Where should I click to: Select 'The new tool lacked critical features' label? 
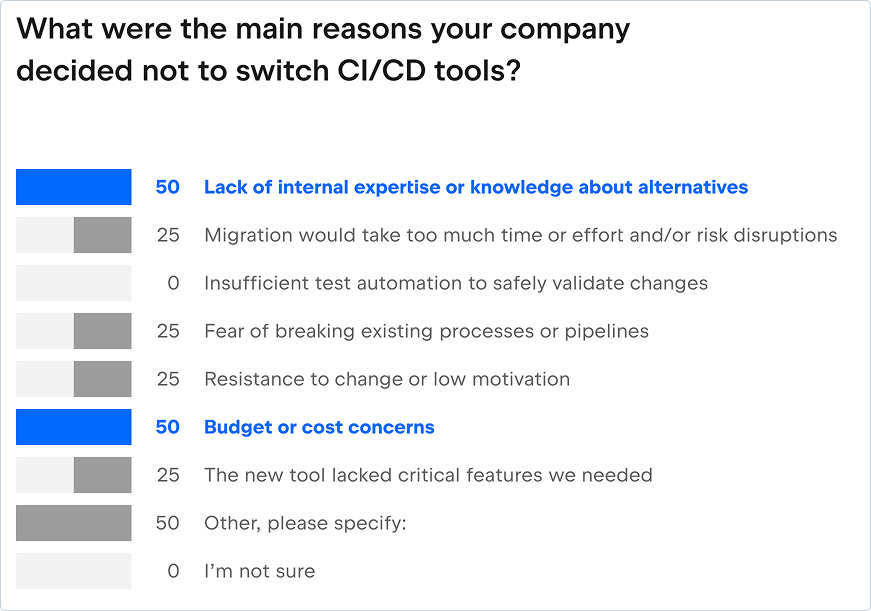pos(428,475)
